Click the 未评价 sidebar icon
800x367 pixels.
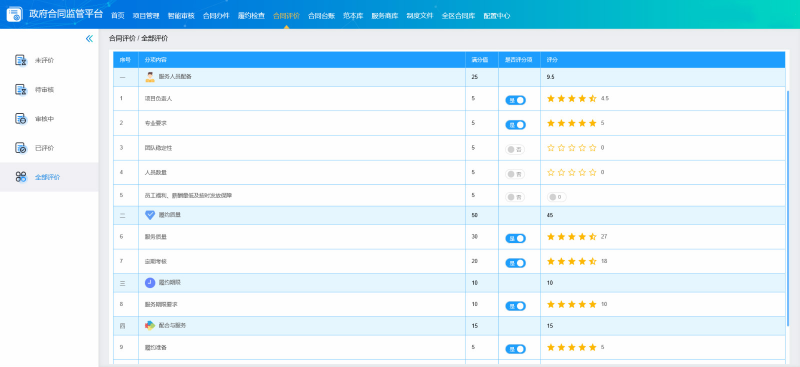[21, 60]
